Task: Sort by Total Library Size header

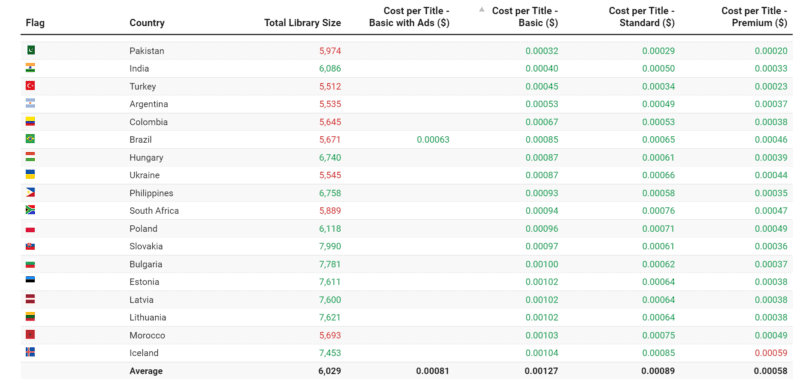Action: tap(302, 23)
